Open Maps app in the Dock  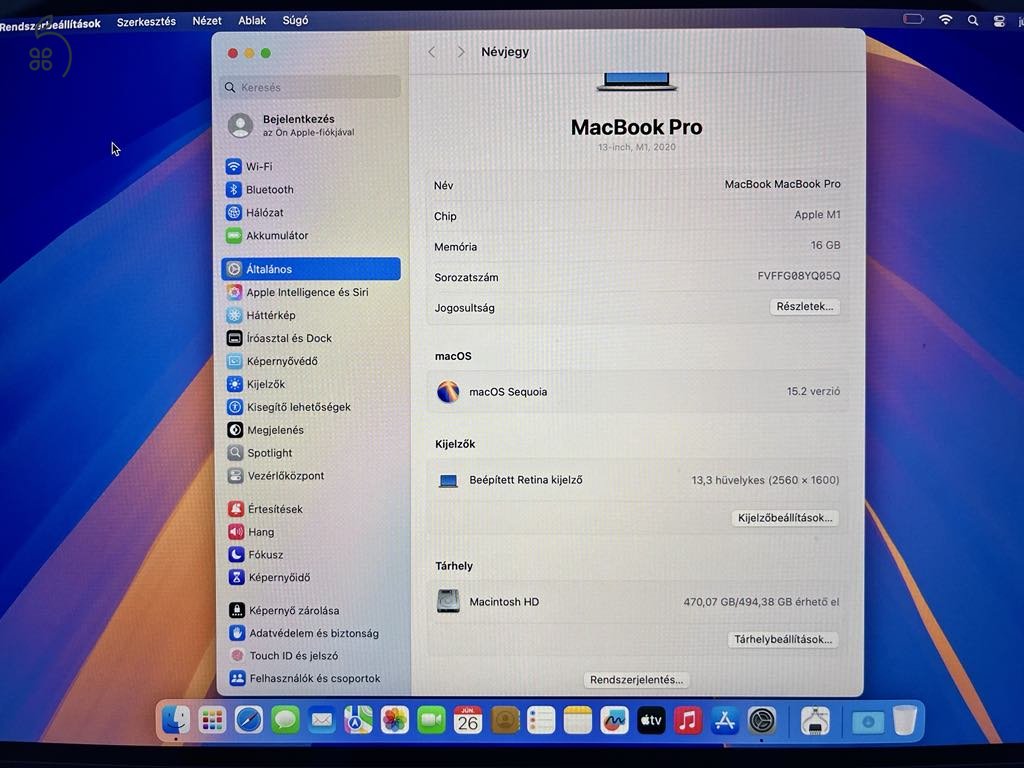[359, 720]
